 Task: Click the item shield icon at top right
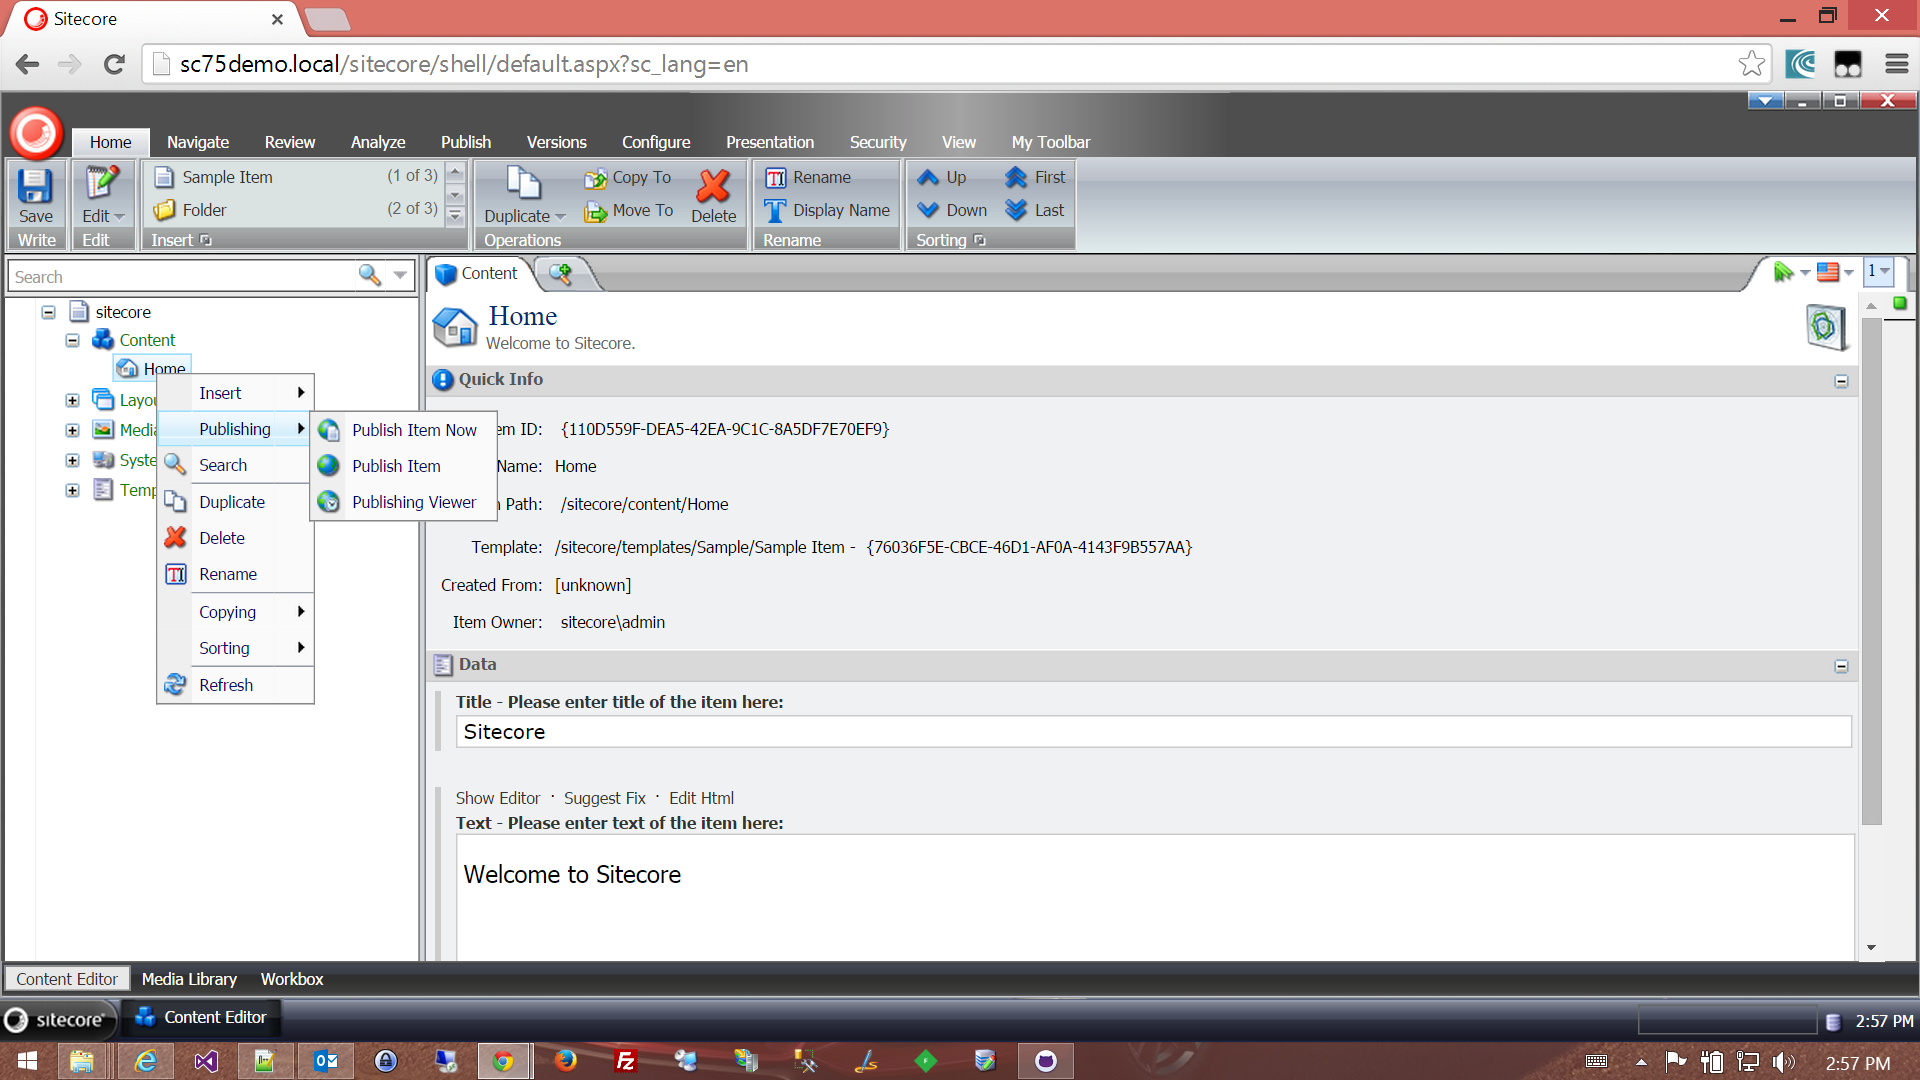click(1826, 327)
